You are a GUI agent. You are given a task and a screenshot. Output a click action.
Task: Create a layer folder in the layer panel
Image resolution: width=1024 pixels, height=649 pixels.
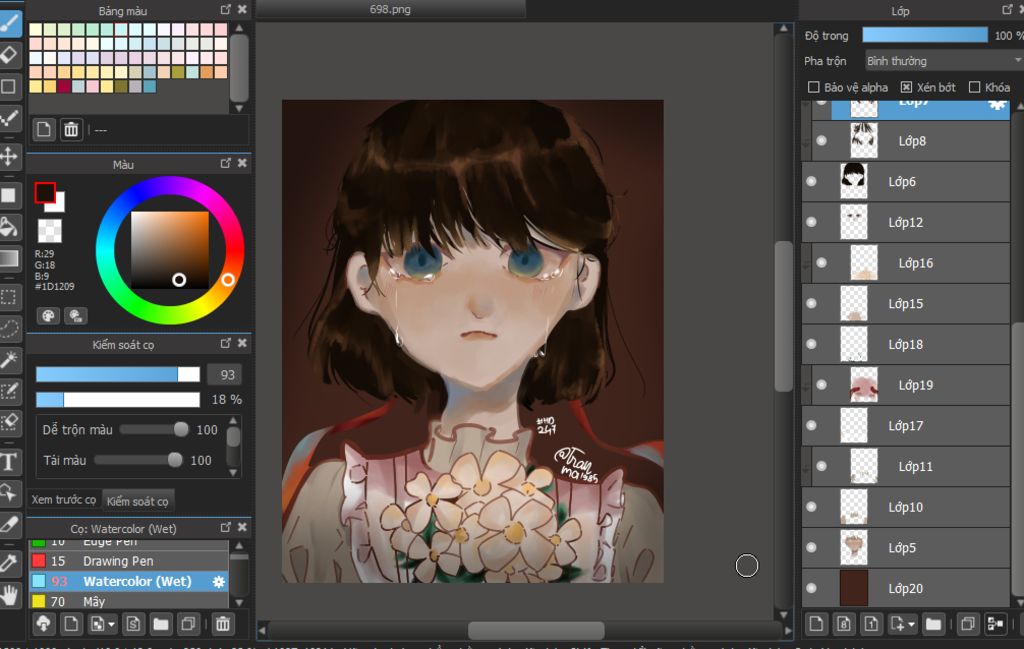tap(934, 624)
